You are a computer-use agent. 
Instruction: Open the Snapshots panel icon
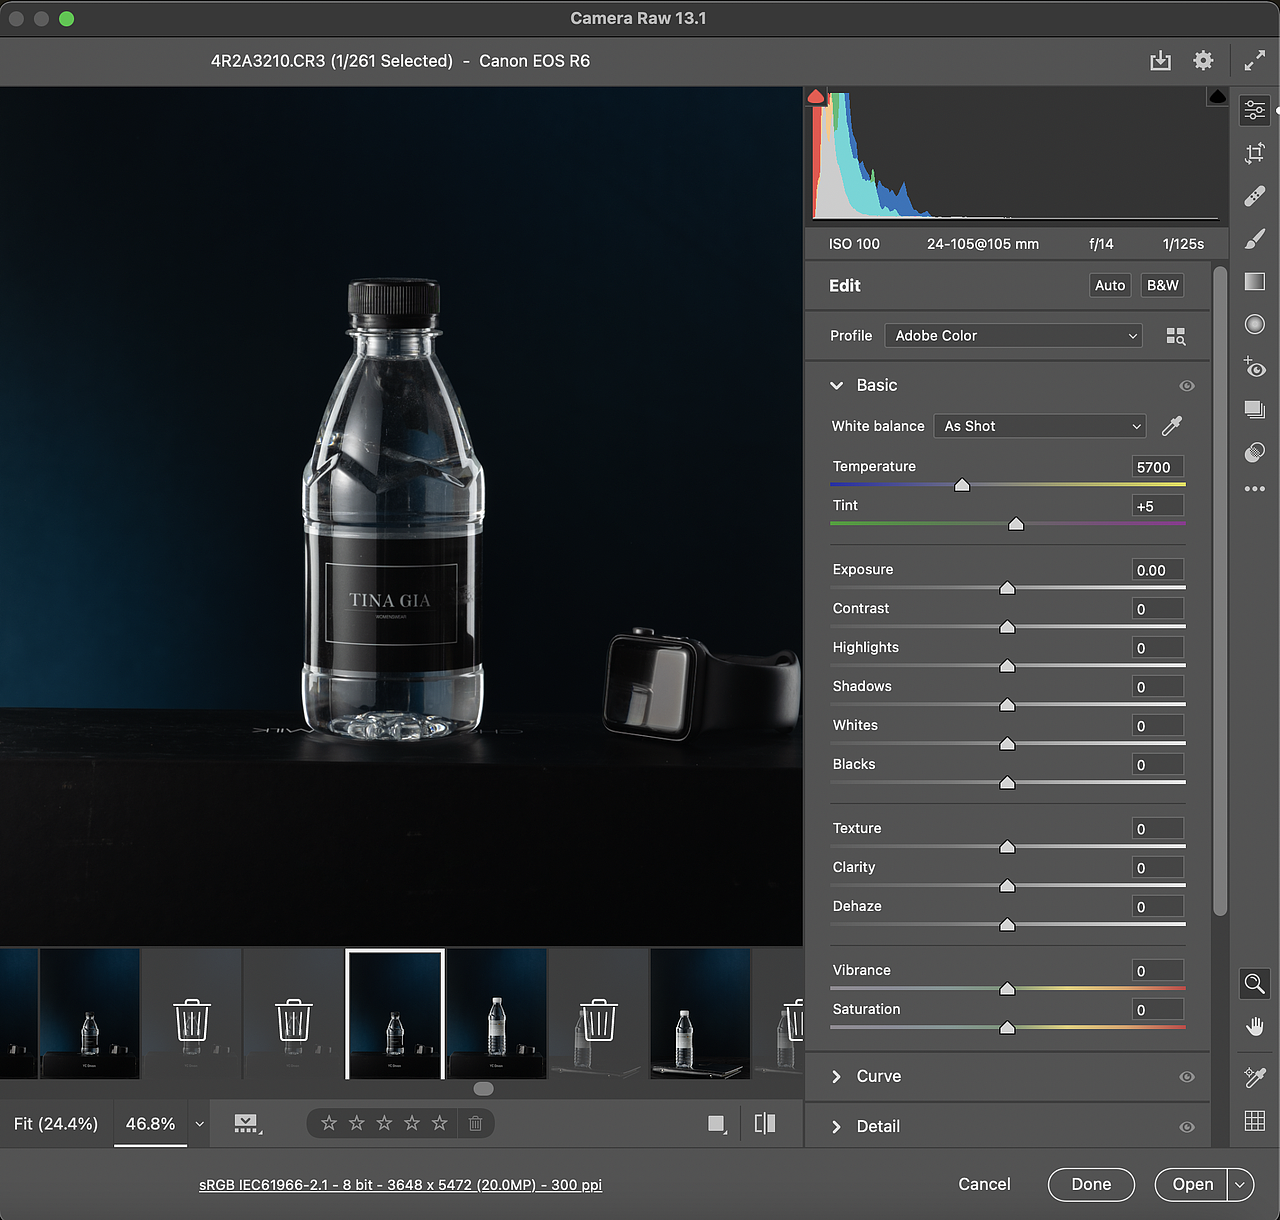click(1255, 409)
